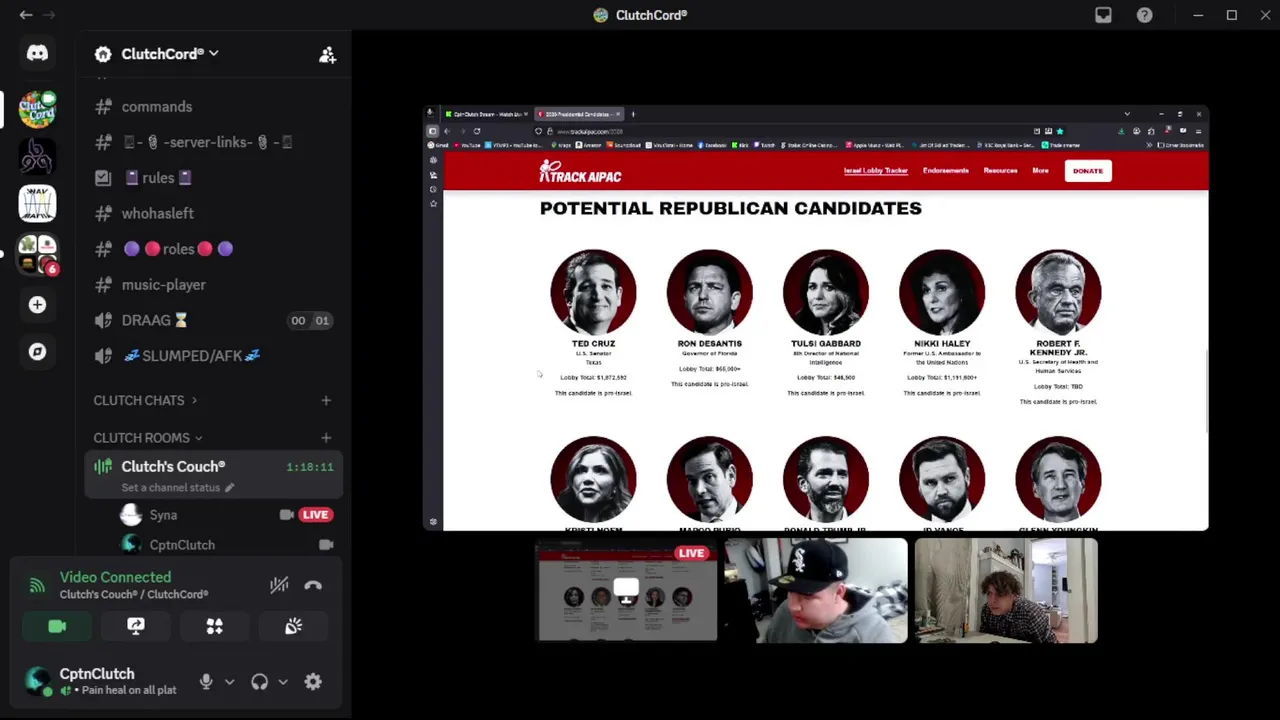Click the invite members icon beside ClutchCord
1280x720 pixels.
point(327,55)
